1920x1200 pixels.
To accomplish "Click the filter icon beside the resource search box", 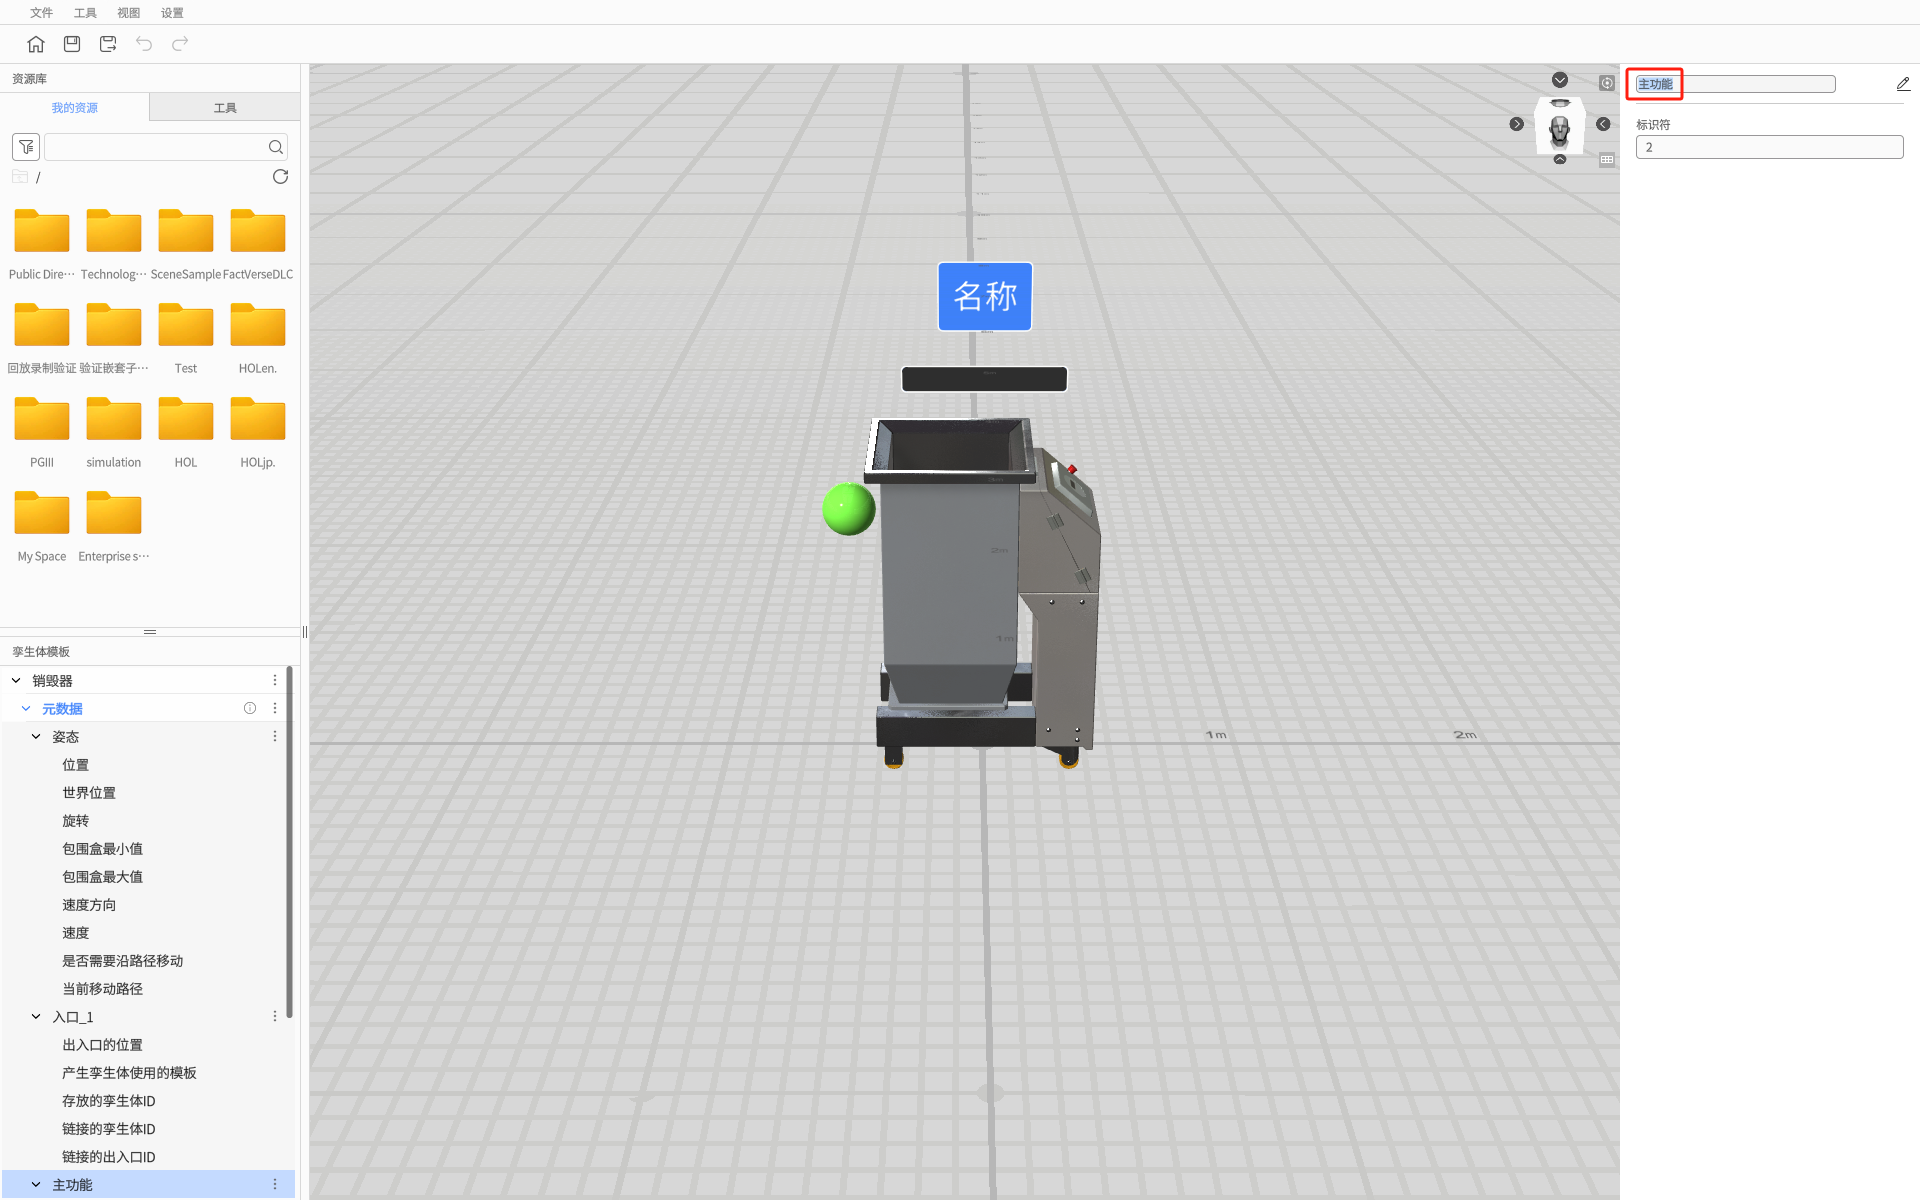I will click(26, 147).
